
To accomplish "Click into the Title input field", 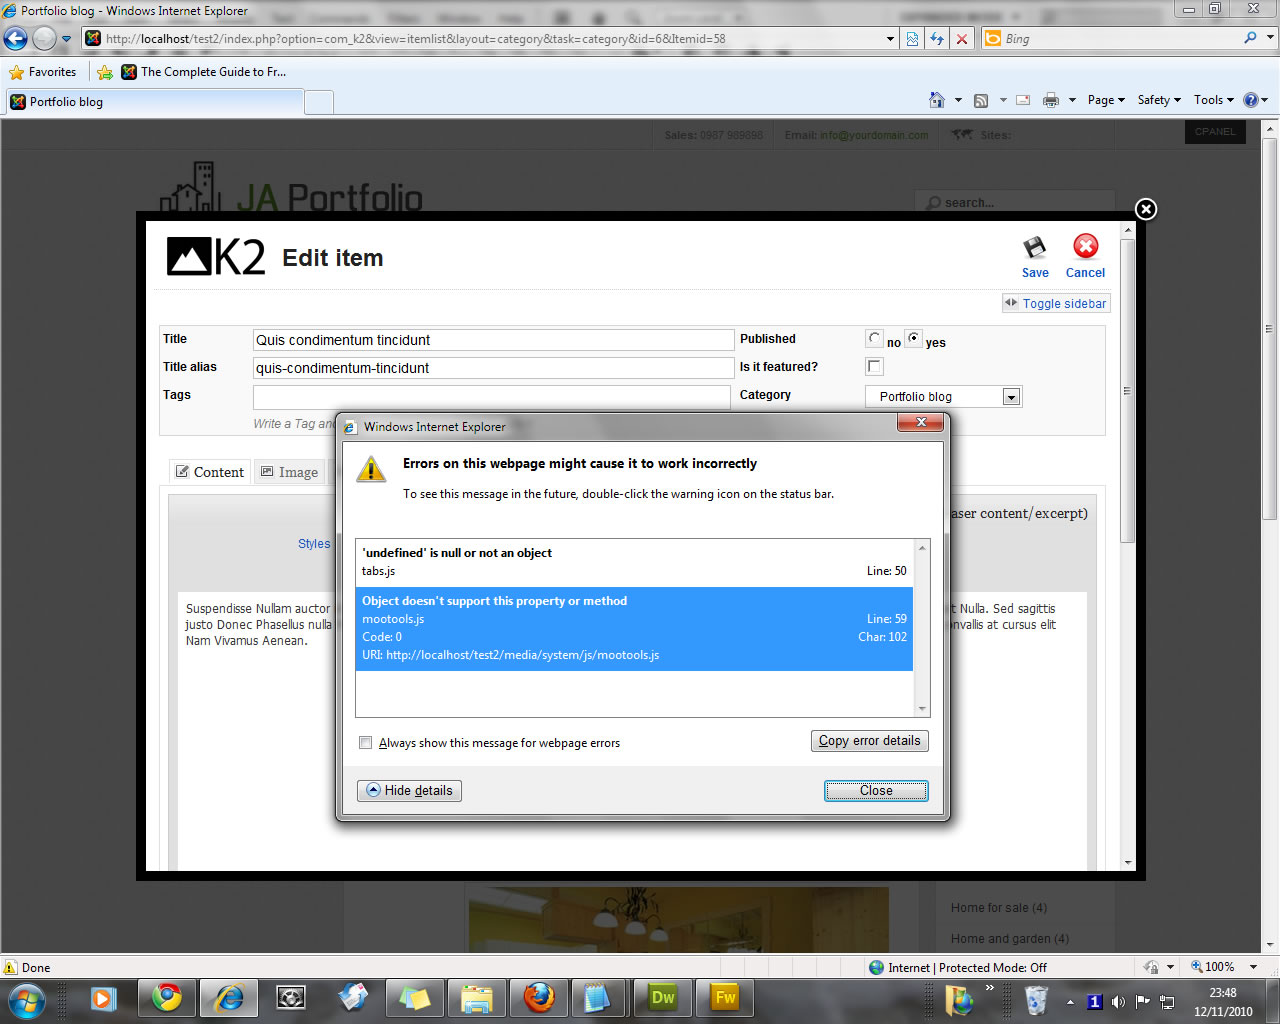I will coord(493,340).
